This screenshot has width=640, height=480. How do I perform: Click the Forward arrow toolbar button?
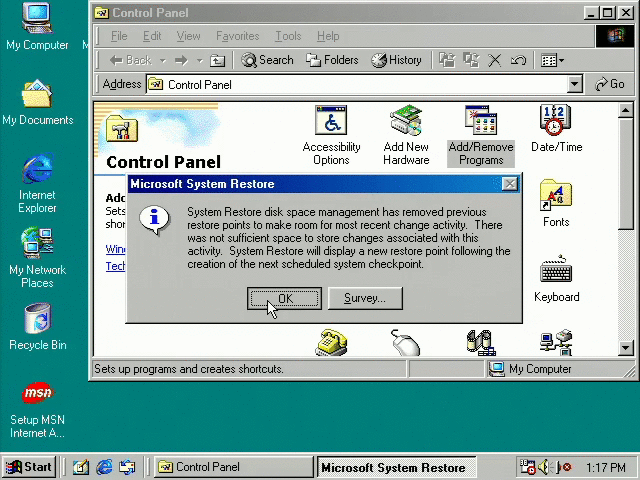pyautogui.click(x=181, y=61)
